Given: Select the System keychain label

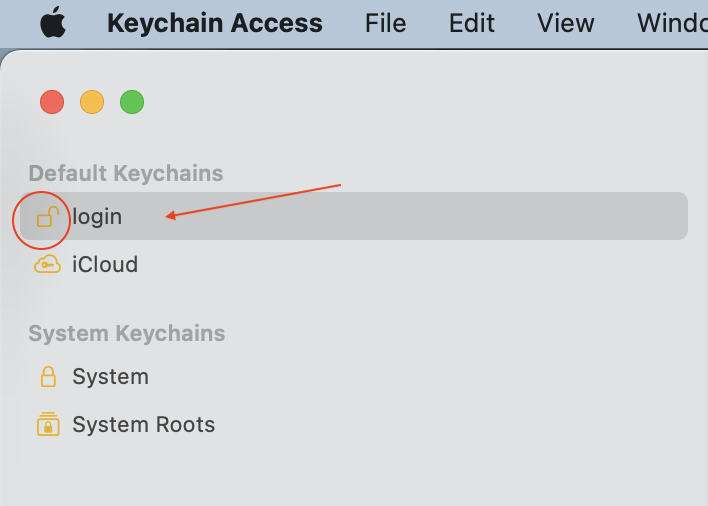Looking at the screenshot, I should pyautogui.click(x=110, y=377).
